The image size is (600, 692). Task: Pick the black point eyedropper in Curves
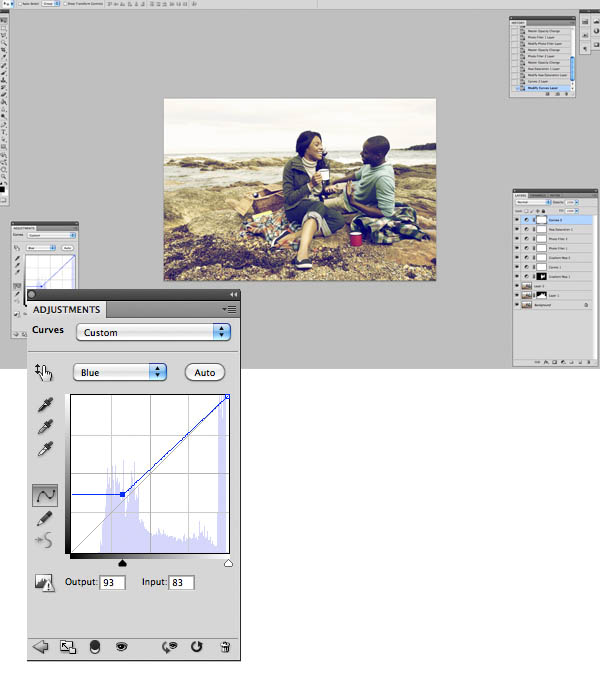tap(44, 406)
